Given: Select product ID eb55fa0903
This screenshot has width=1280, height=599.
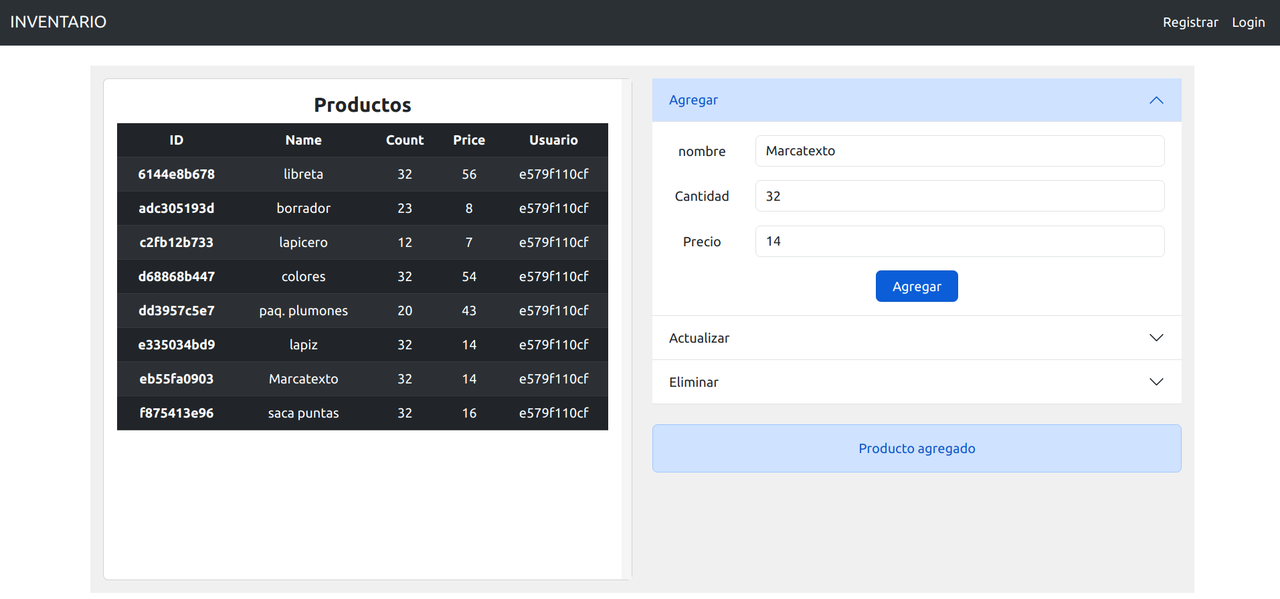Looking at the screenshot, I should click(176, 379).
